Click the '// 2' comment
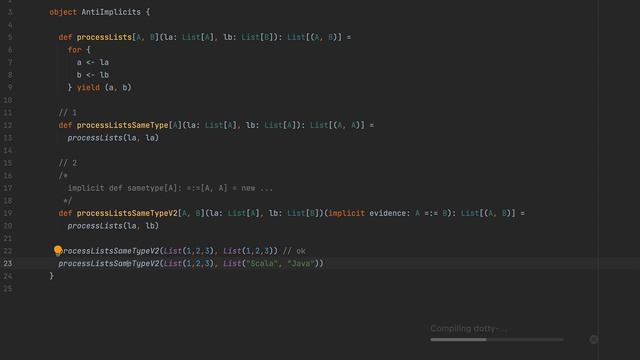This screenshot has height=360, width=640. pos(68,163)
